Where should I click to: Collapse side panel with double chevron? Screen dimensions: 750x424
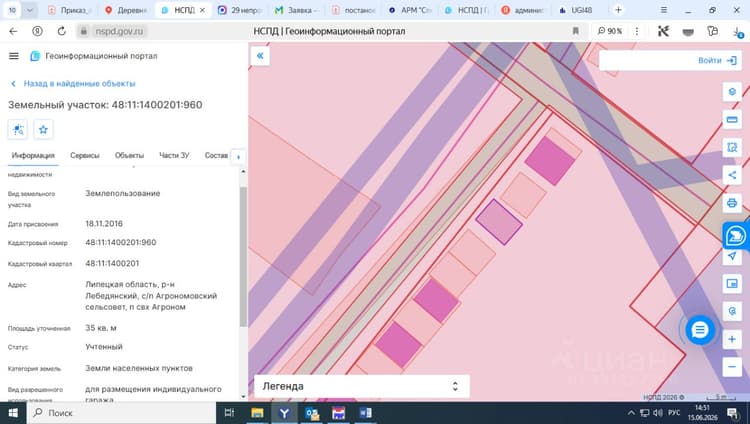click(x=260, y=56)
